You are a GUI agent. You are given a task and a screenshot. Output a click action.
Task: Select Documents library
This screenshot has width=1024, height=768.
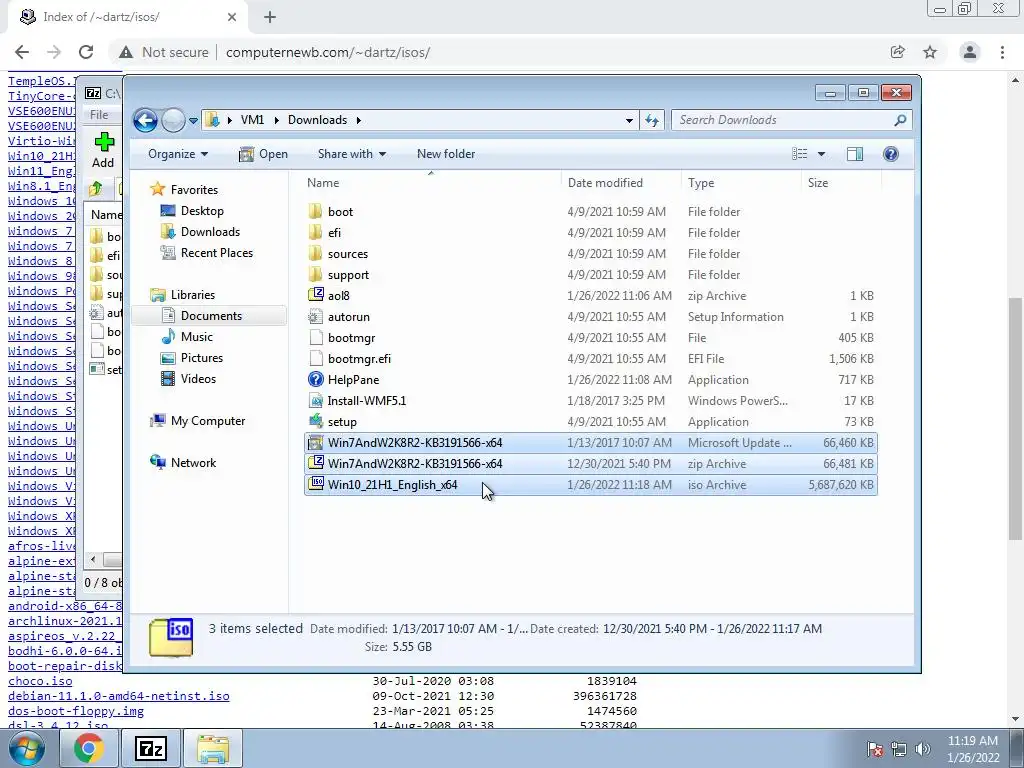211,316
